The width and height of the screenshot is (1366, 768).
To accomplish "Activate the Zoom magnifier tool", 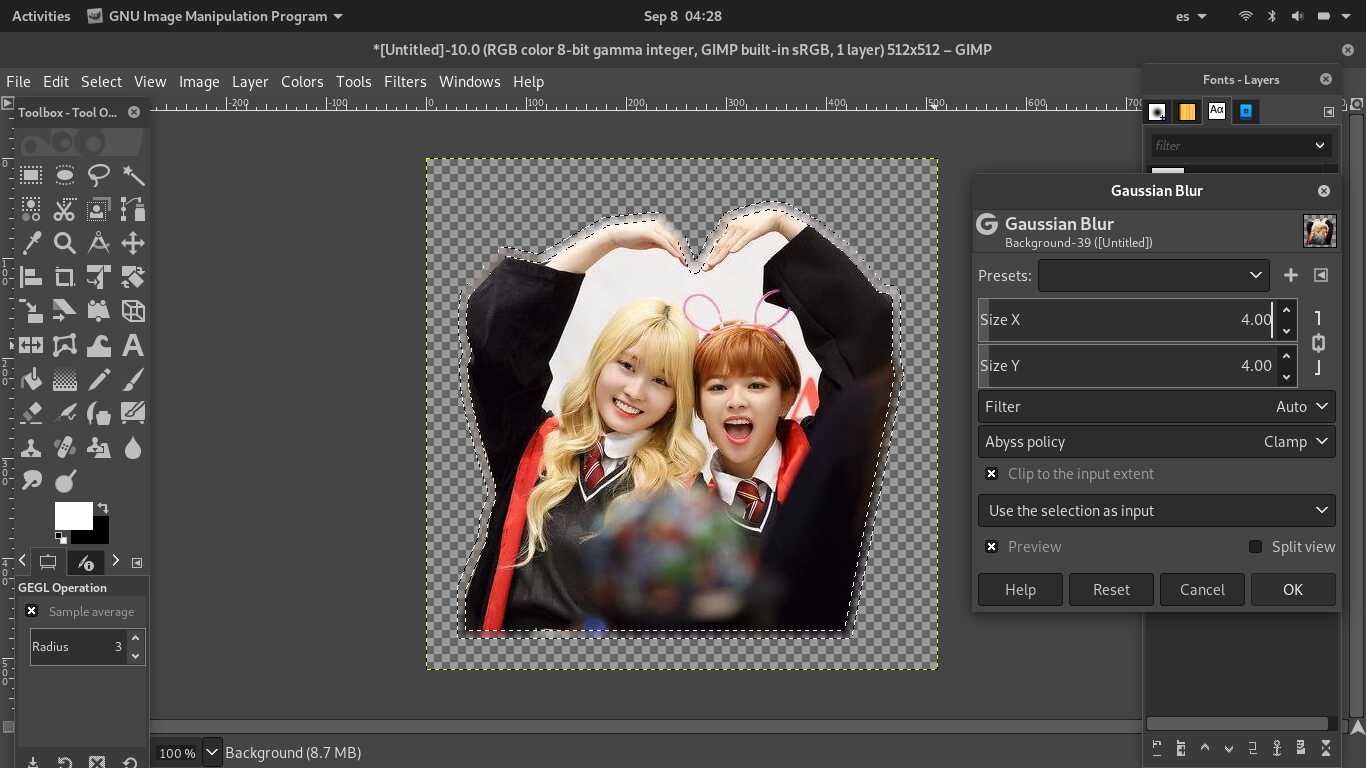I will pyautogui.click(x=65, y=243).
